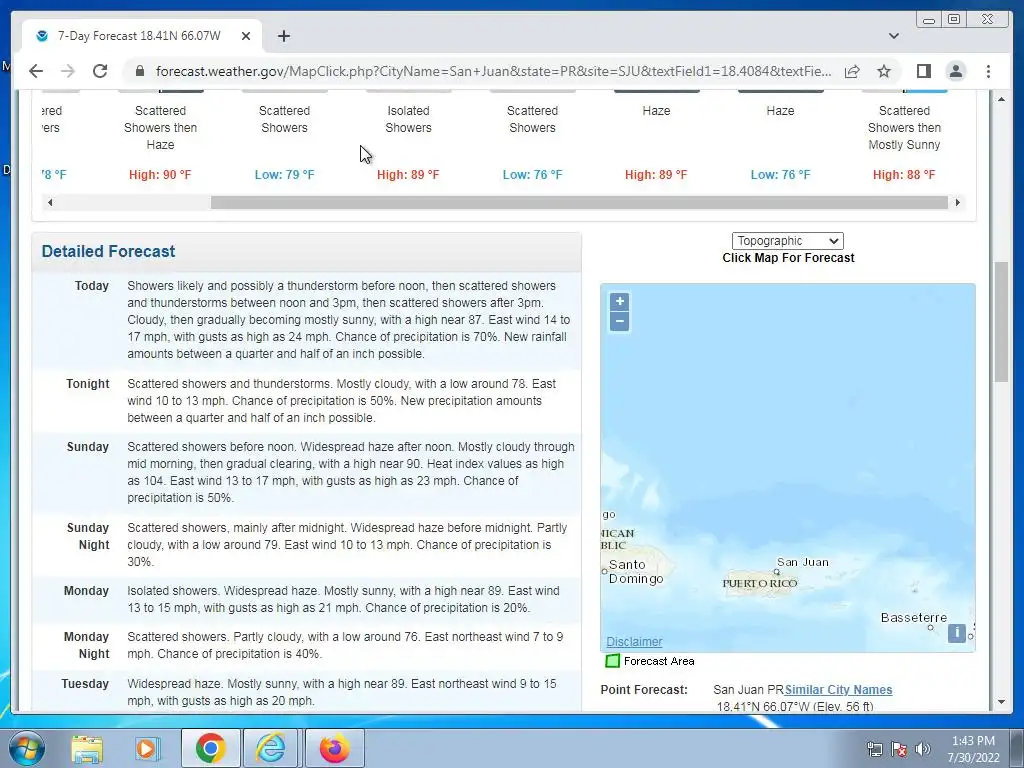Close the 7-Day Forecast tab
1024x768 pixels.
point(246,36)
